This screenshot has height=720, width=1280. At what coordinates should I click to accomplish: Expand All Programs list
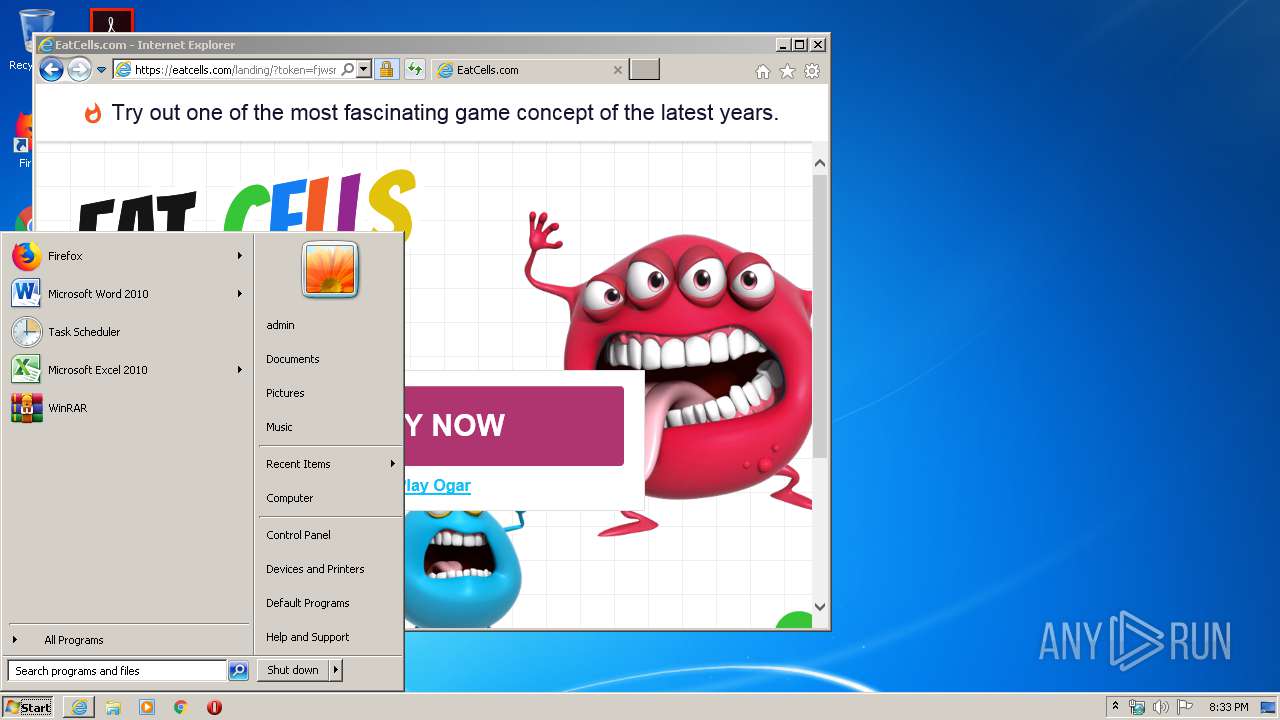pyautogui.click(x=127, y=640)
